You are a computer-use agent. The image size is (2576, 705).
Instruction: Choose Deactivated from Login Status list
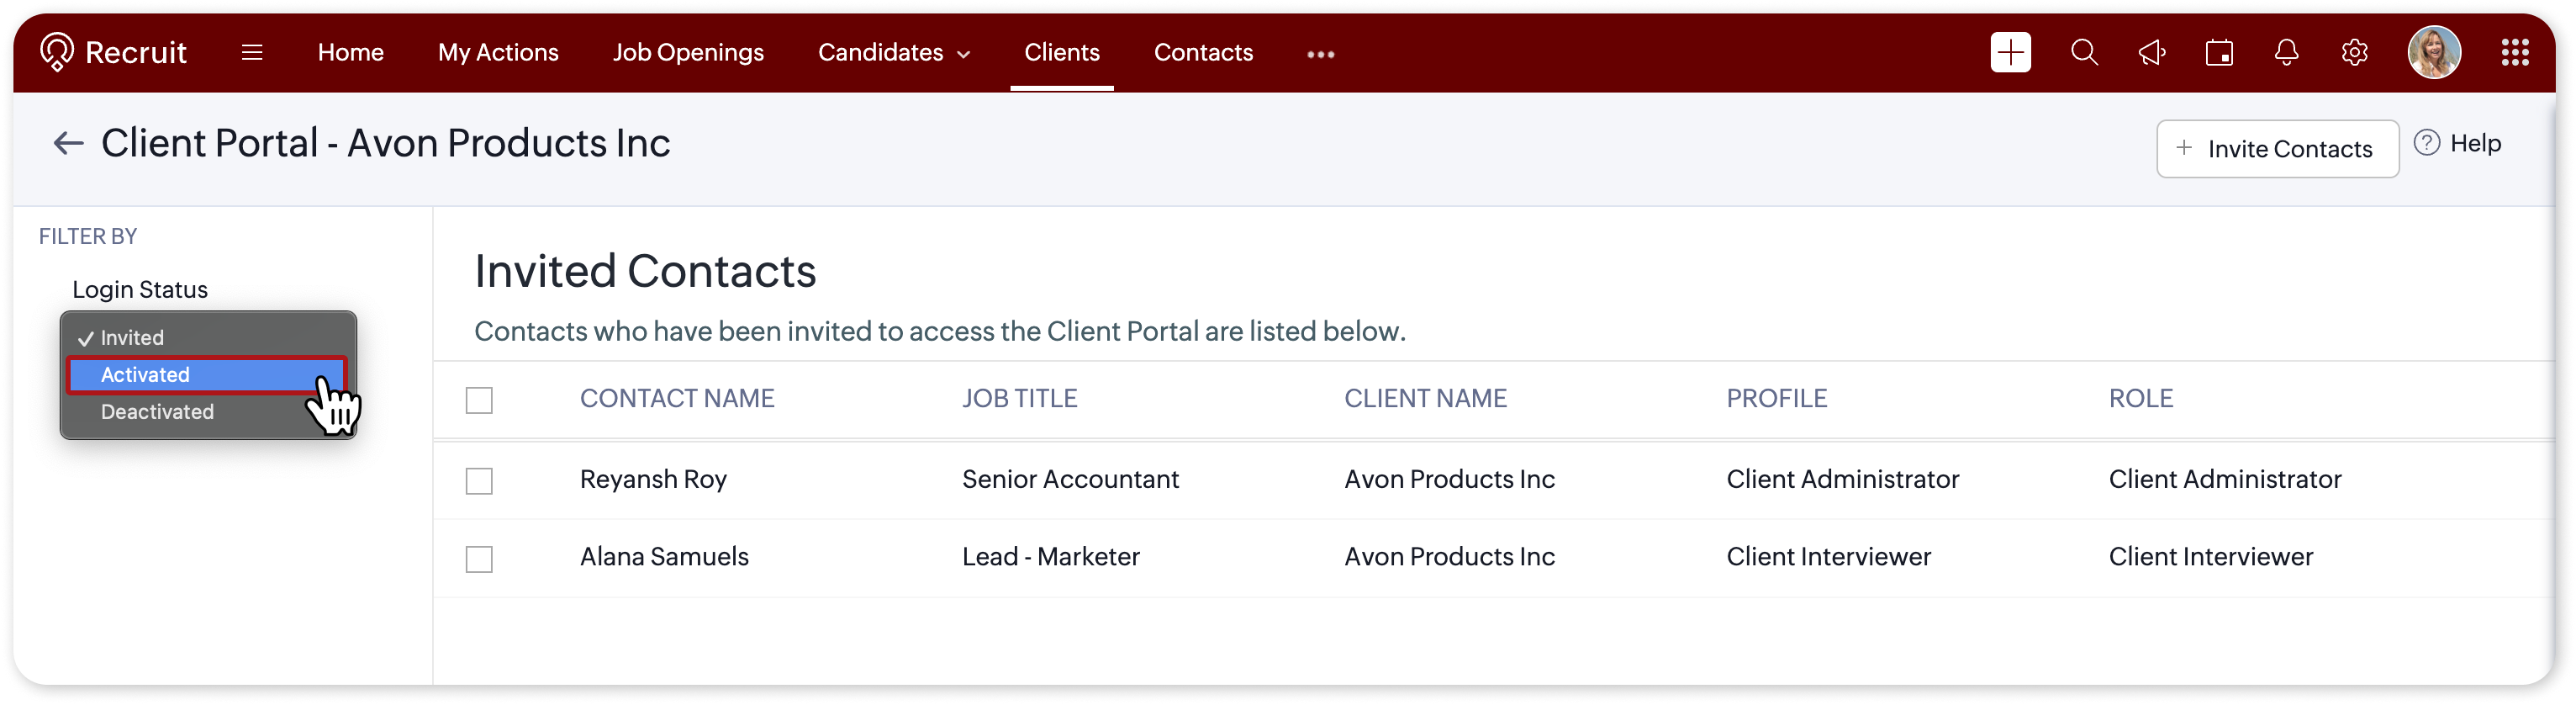(x=158, y=412)
